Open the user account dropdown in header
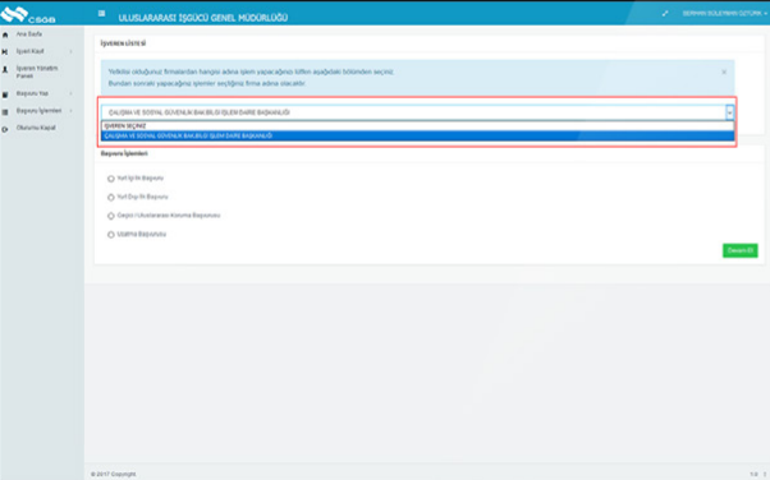This screenshot has height=480, width=770. point(723,14)
